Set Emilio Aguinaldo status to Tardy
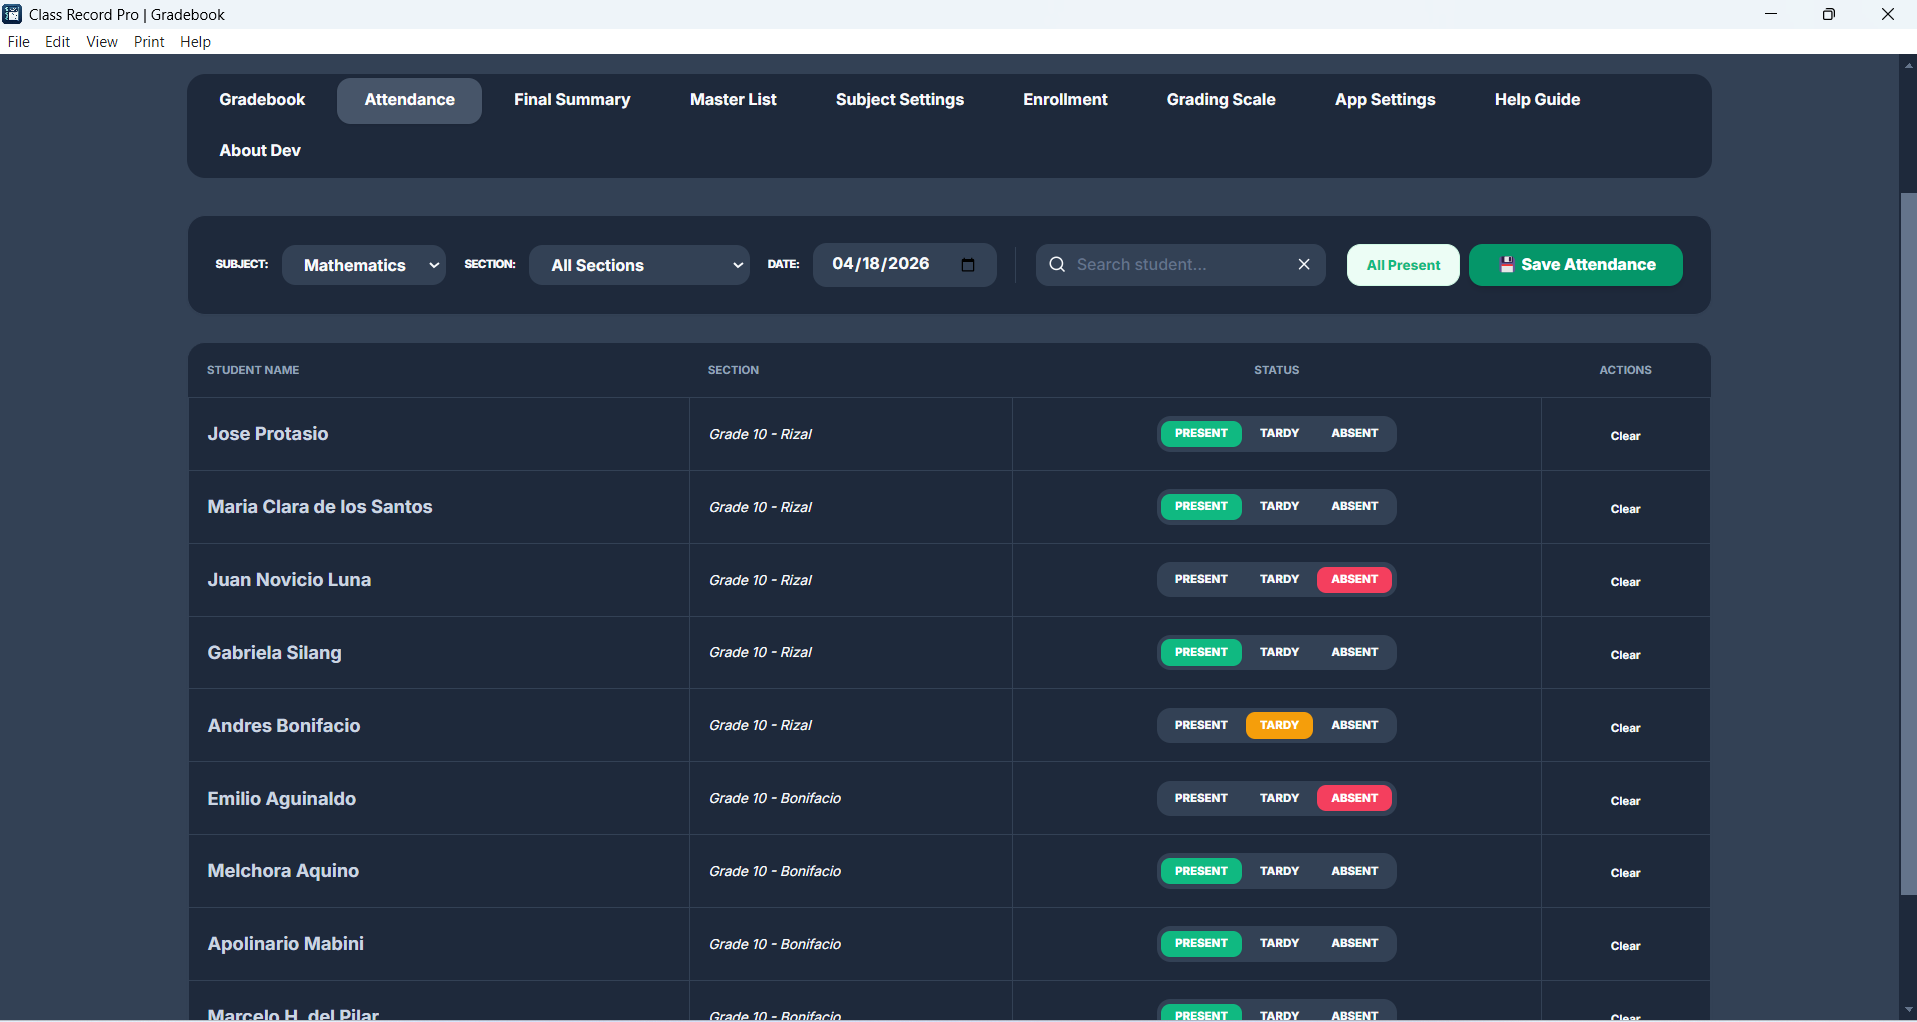This screenshot has height=1022, width=1917. [x=1279, y=799]
